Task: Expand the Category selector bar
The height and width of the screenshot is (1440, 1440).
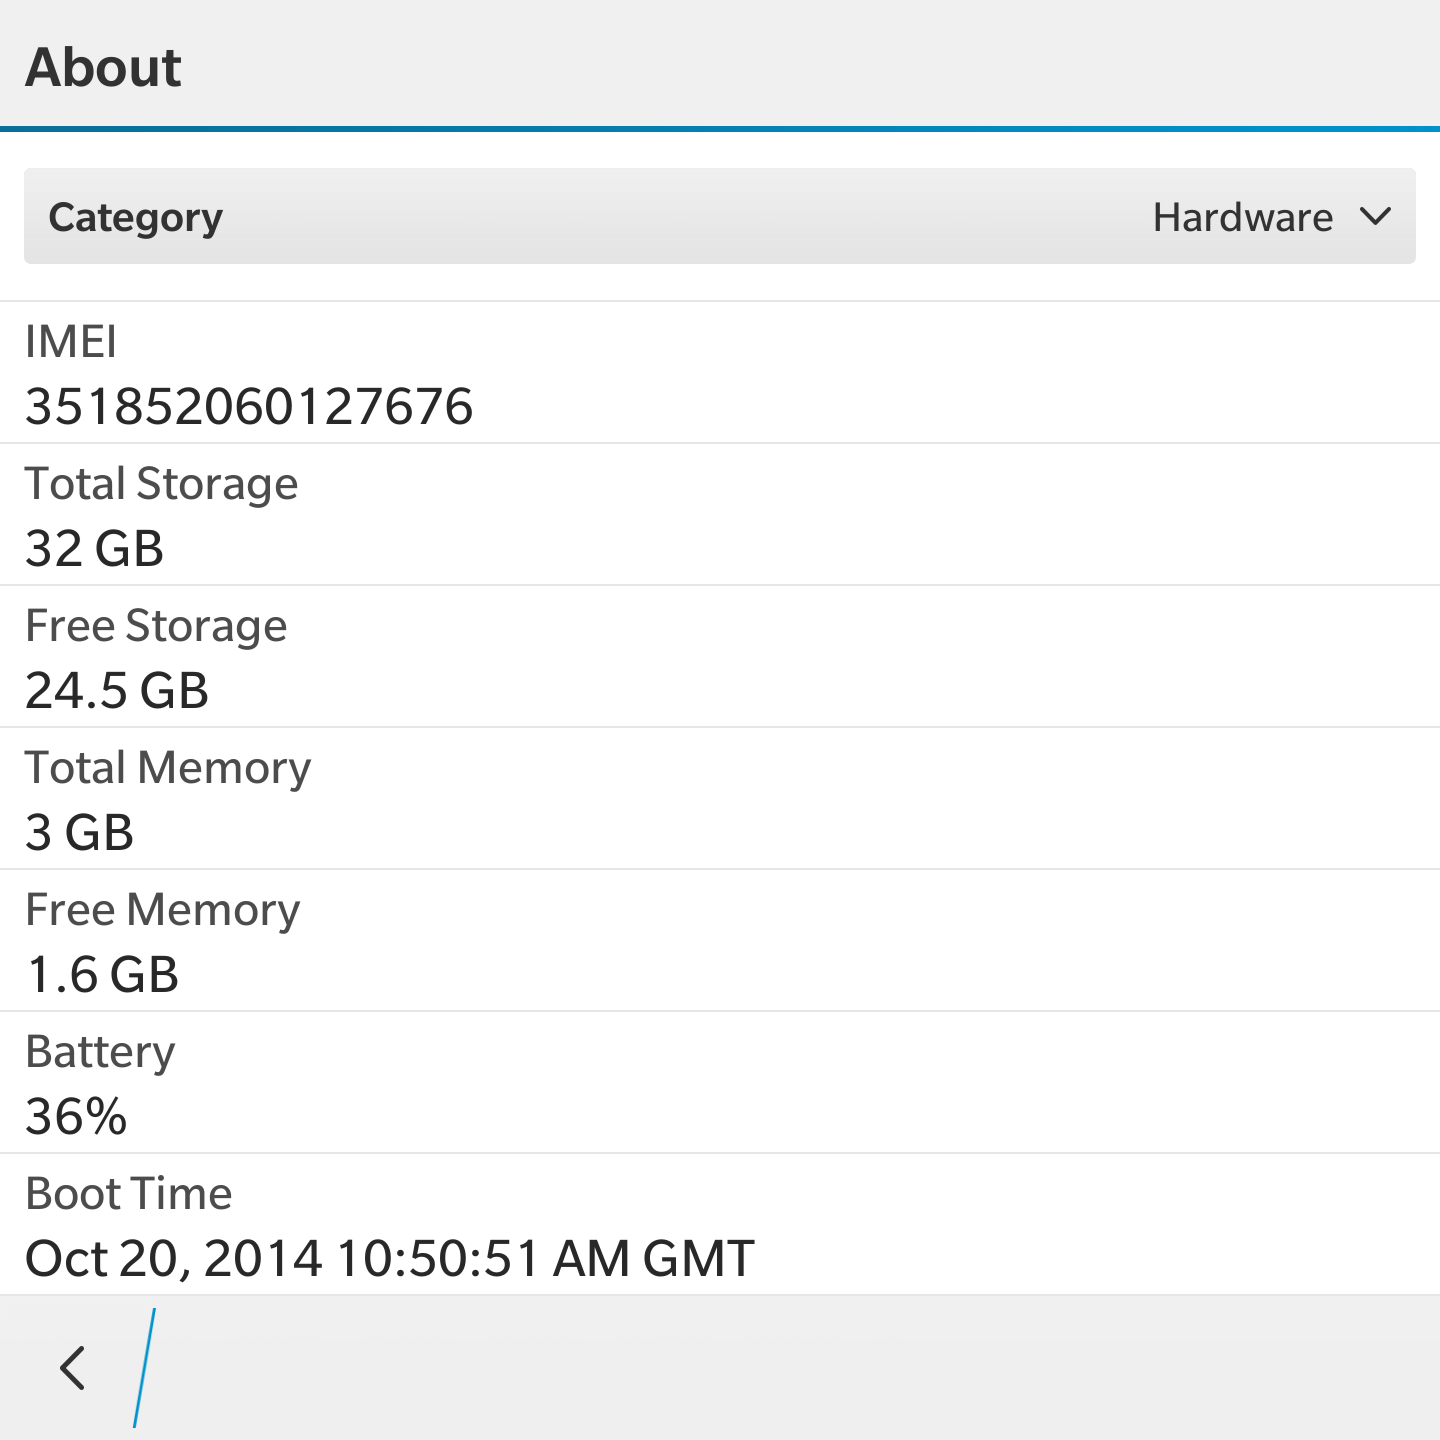Action: point(720,216)
